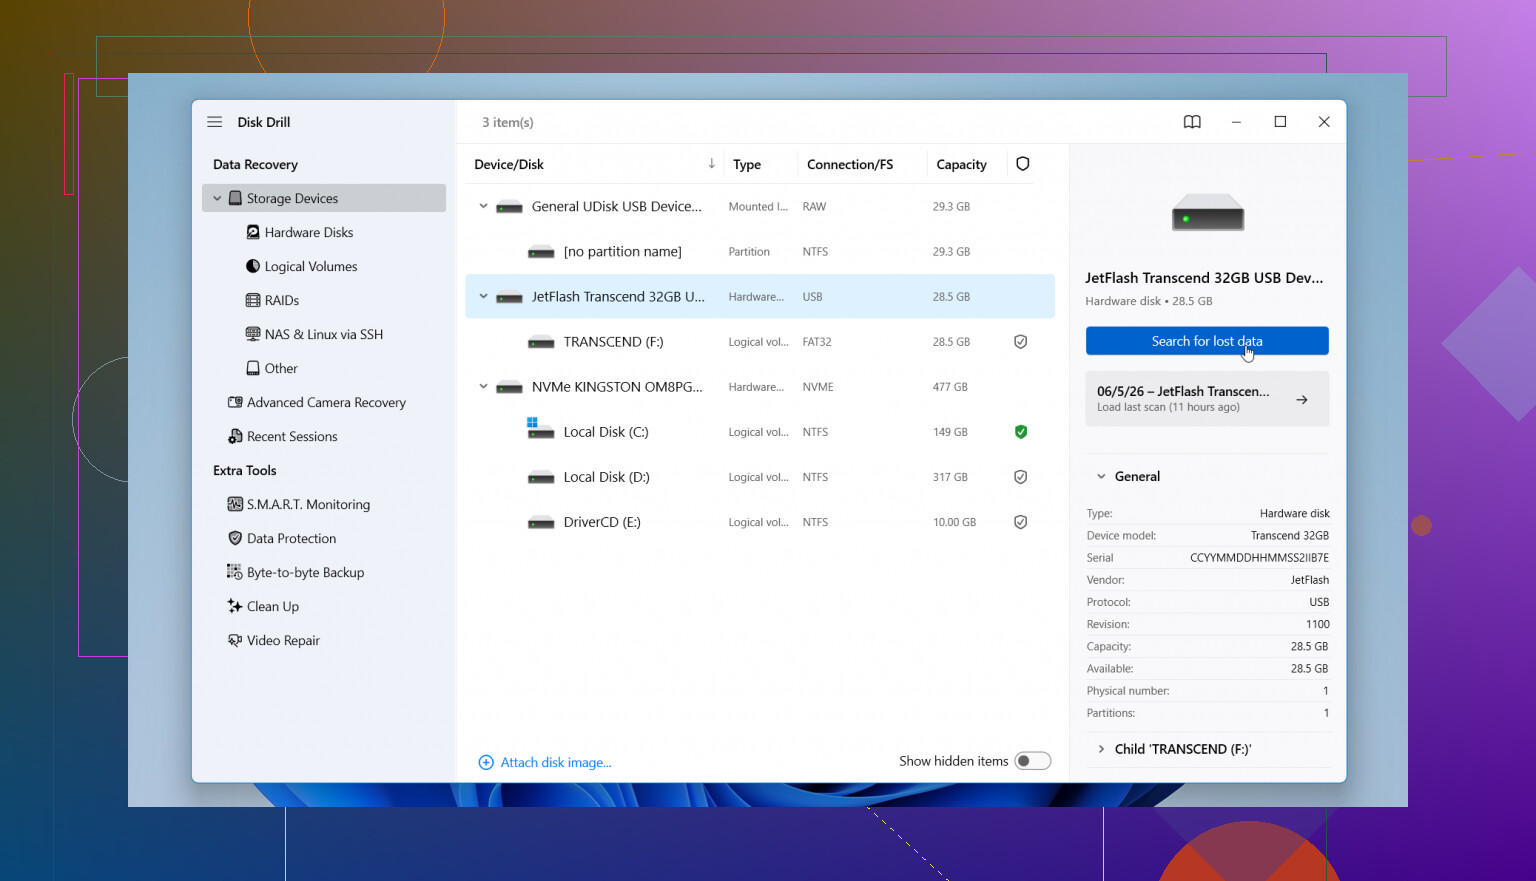Click the Storage Devices disk icon

click(236, 198)
